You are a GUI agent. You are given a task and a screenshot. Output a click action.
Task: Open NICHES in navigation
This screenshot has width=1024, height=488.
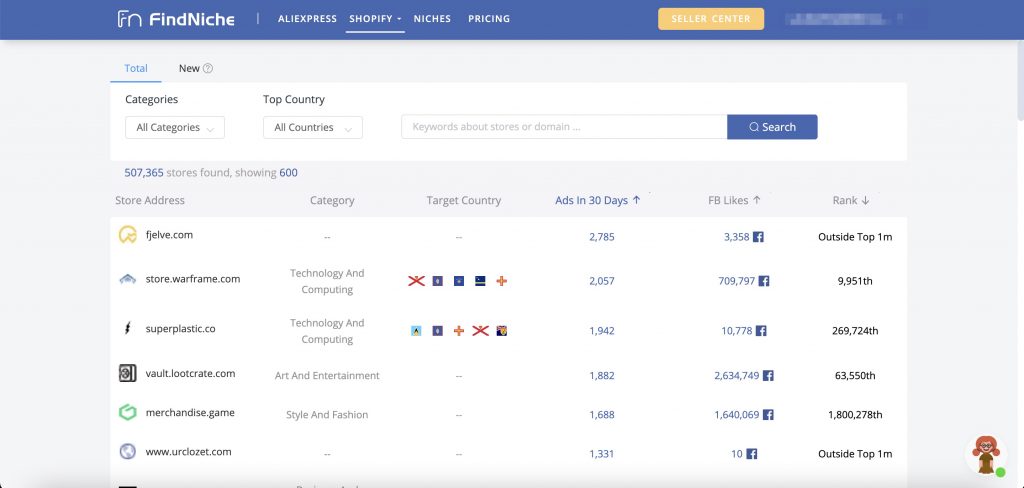click(x=432, y=19)
